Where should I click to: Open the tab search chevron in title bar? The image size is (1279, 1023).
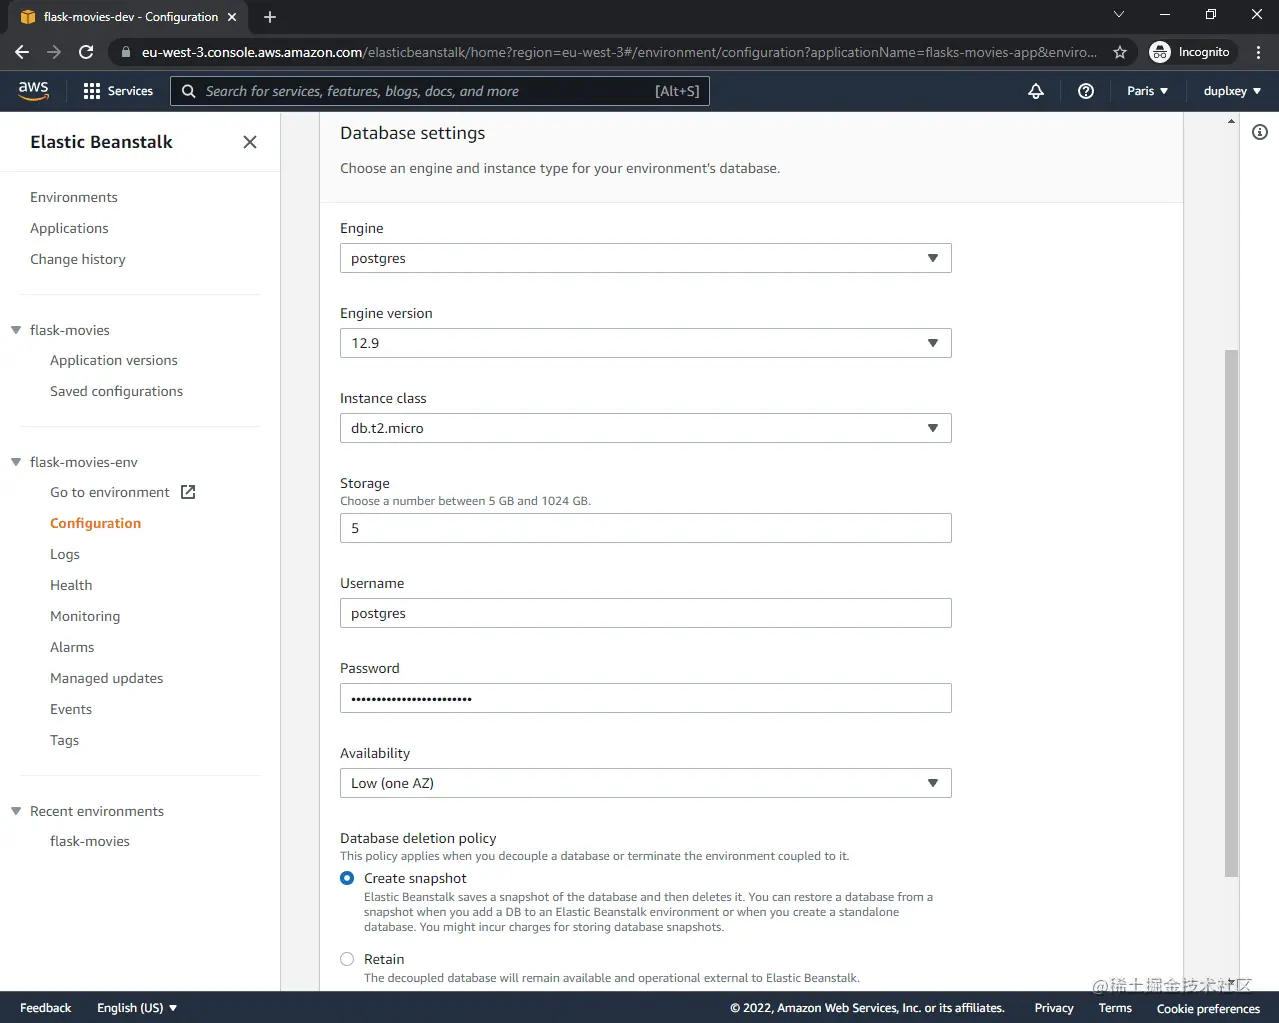(1119, 14)
